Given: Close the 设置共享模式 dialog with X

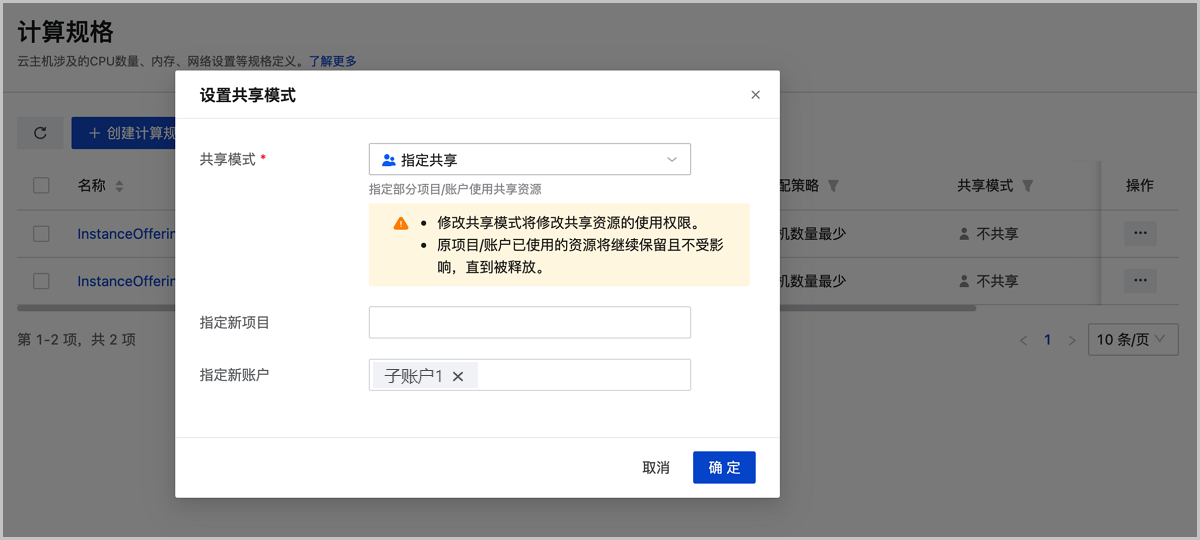Looking at the screenshot, I should [755, 95].
